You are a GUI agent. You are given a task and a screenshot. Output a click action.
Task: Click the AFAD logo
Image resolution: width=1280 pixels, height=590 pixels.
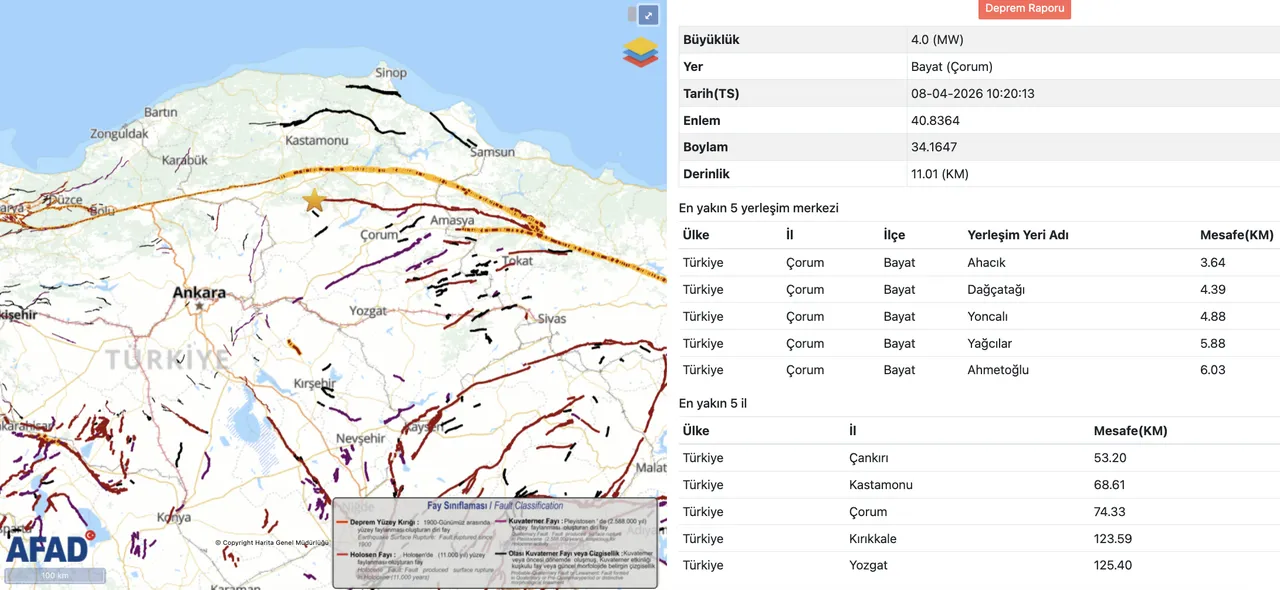coord(45,549)
